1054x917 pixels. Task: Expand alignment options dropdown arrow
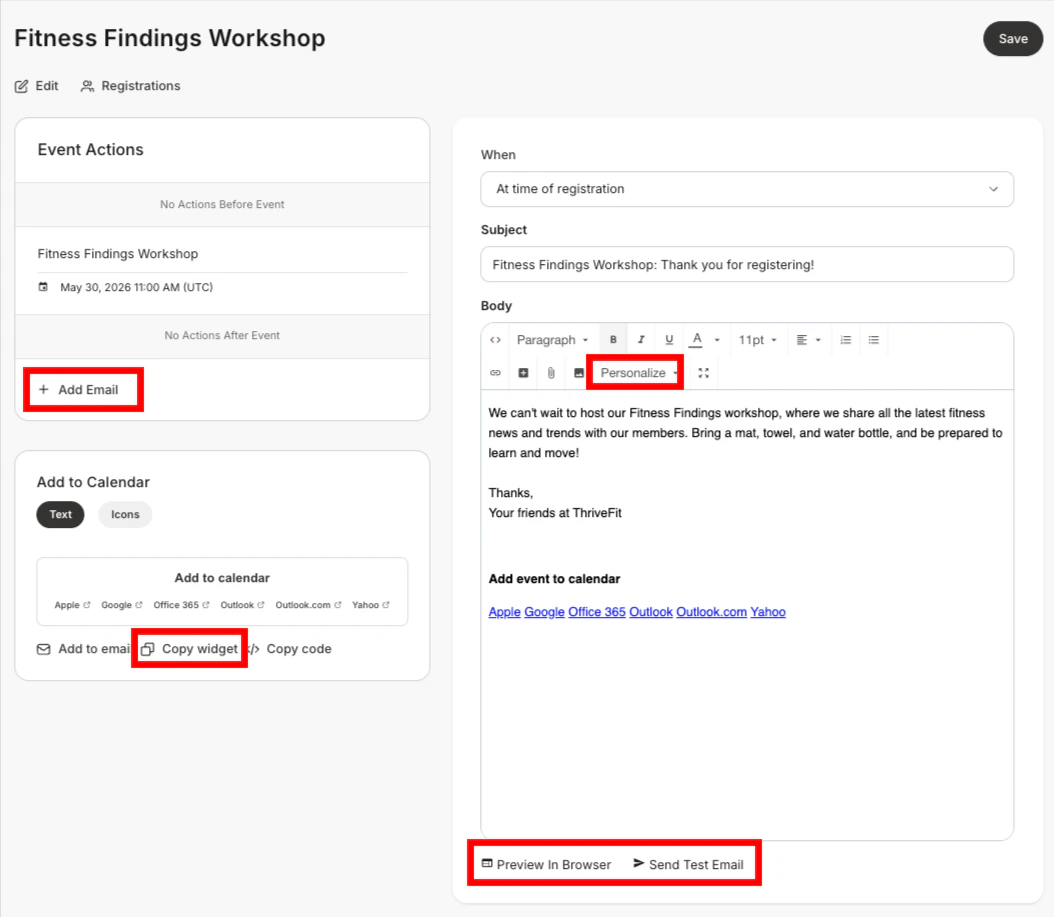click(x=818, y=340)
